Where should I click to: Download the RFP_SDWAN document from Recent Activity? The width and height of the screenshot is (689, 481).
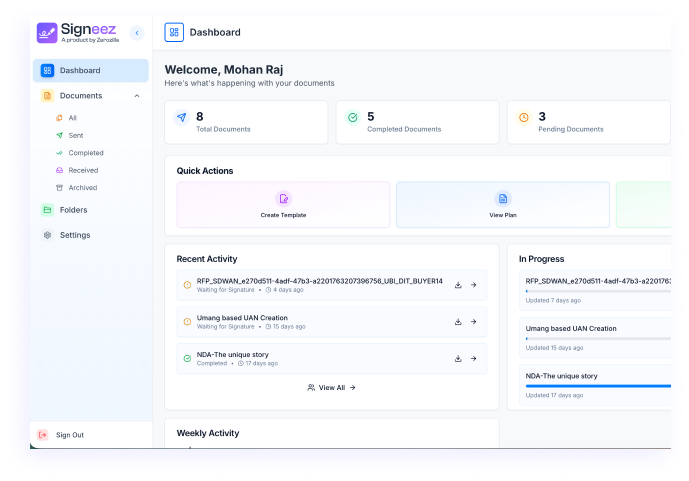point(458,285)
